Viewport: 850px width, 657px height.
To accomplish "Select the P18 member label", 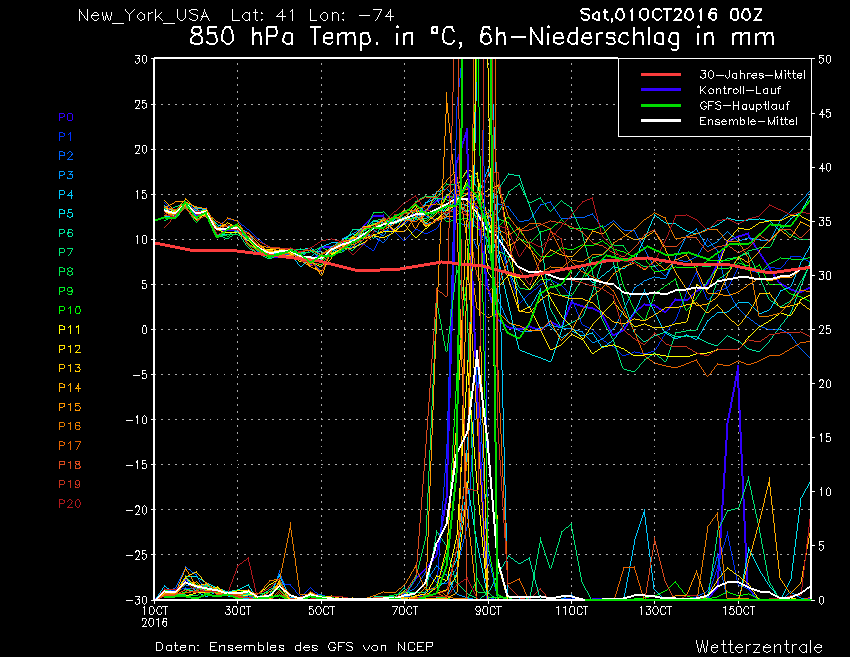I will (70, 465).
